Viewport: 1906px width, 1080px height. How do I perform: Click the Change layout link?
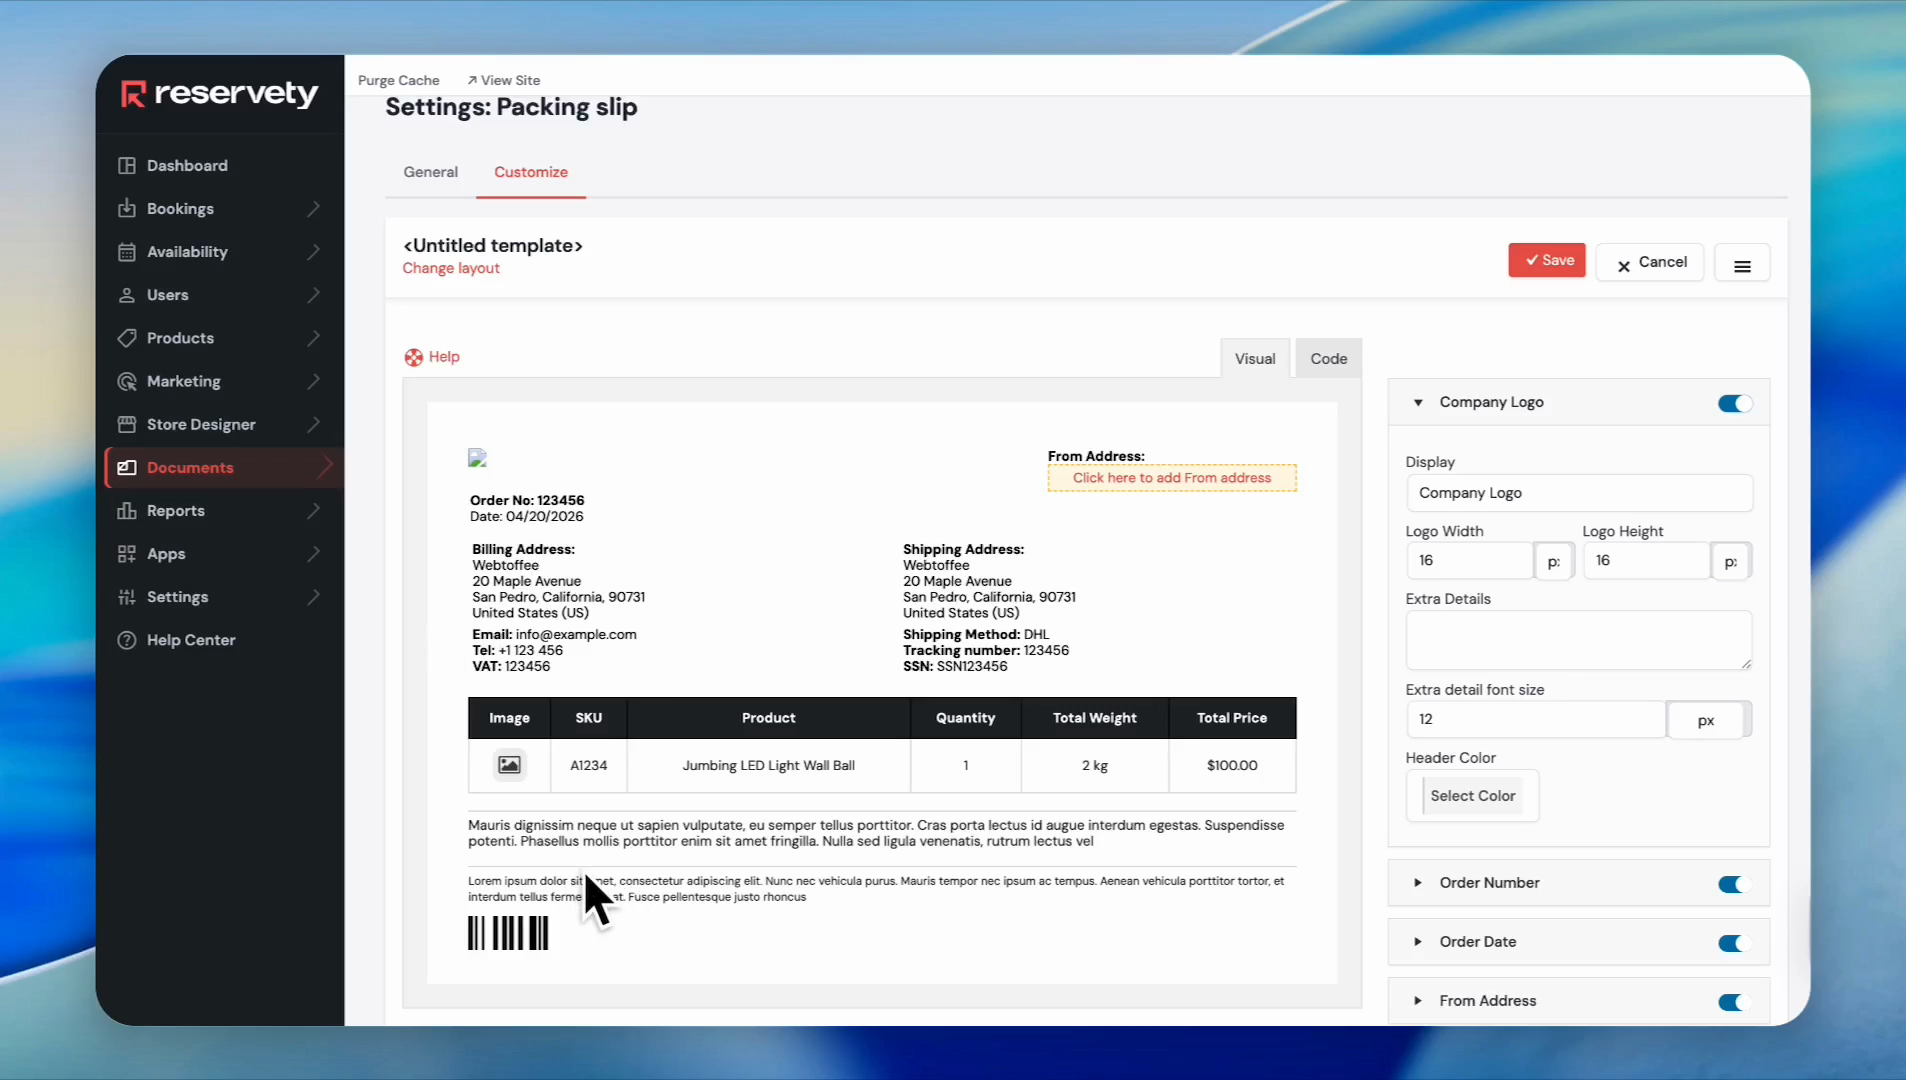(451, 268)
